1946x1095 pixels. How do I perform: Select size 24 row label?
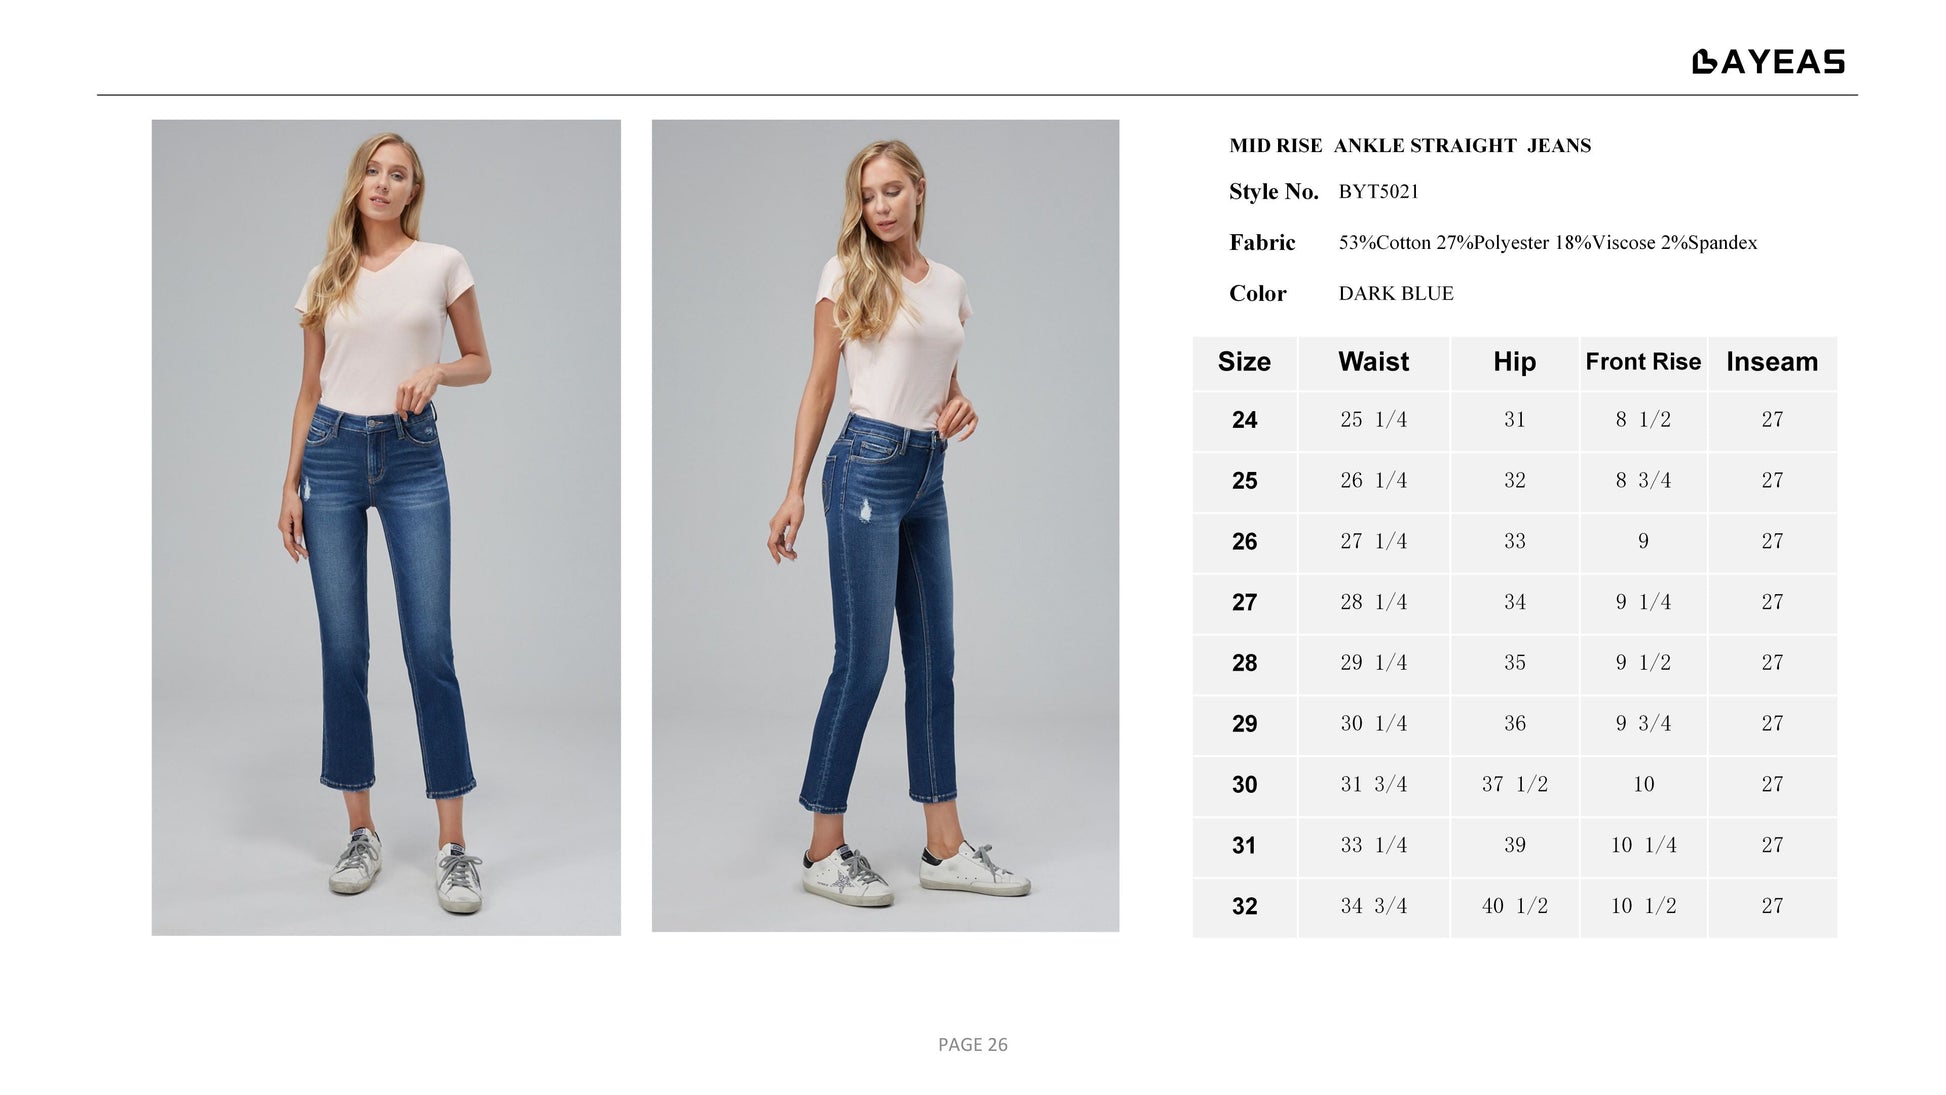(x=1244, y=420)
